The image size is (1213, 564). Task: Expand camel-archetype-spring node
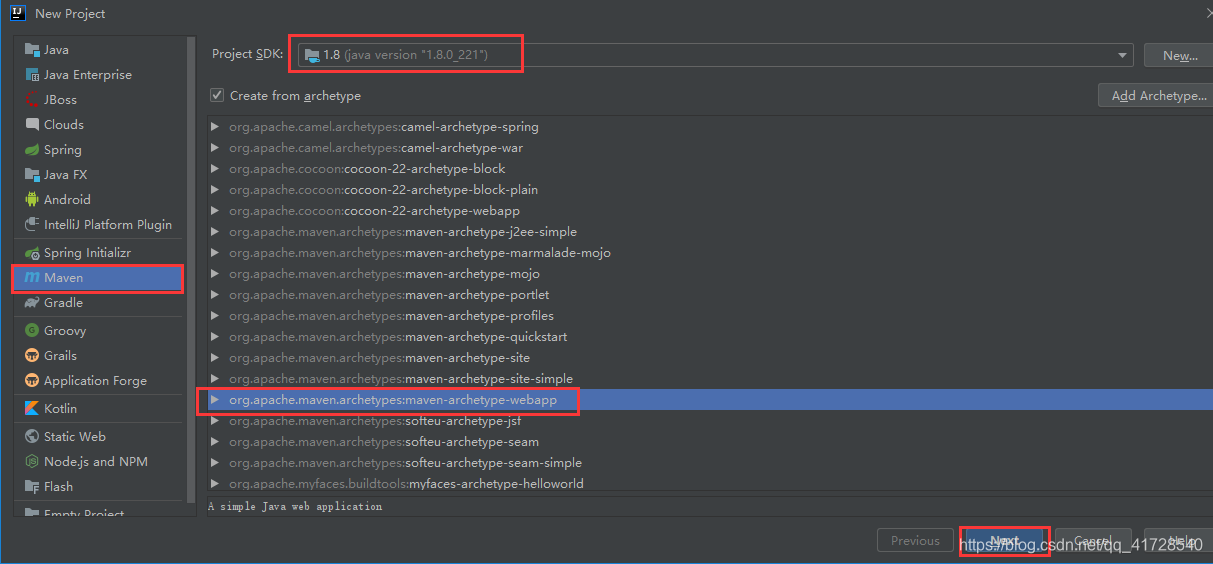(215, 127)
